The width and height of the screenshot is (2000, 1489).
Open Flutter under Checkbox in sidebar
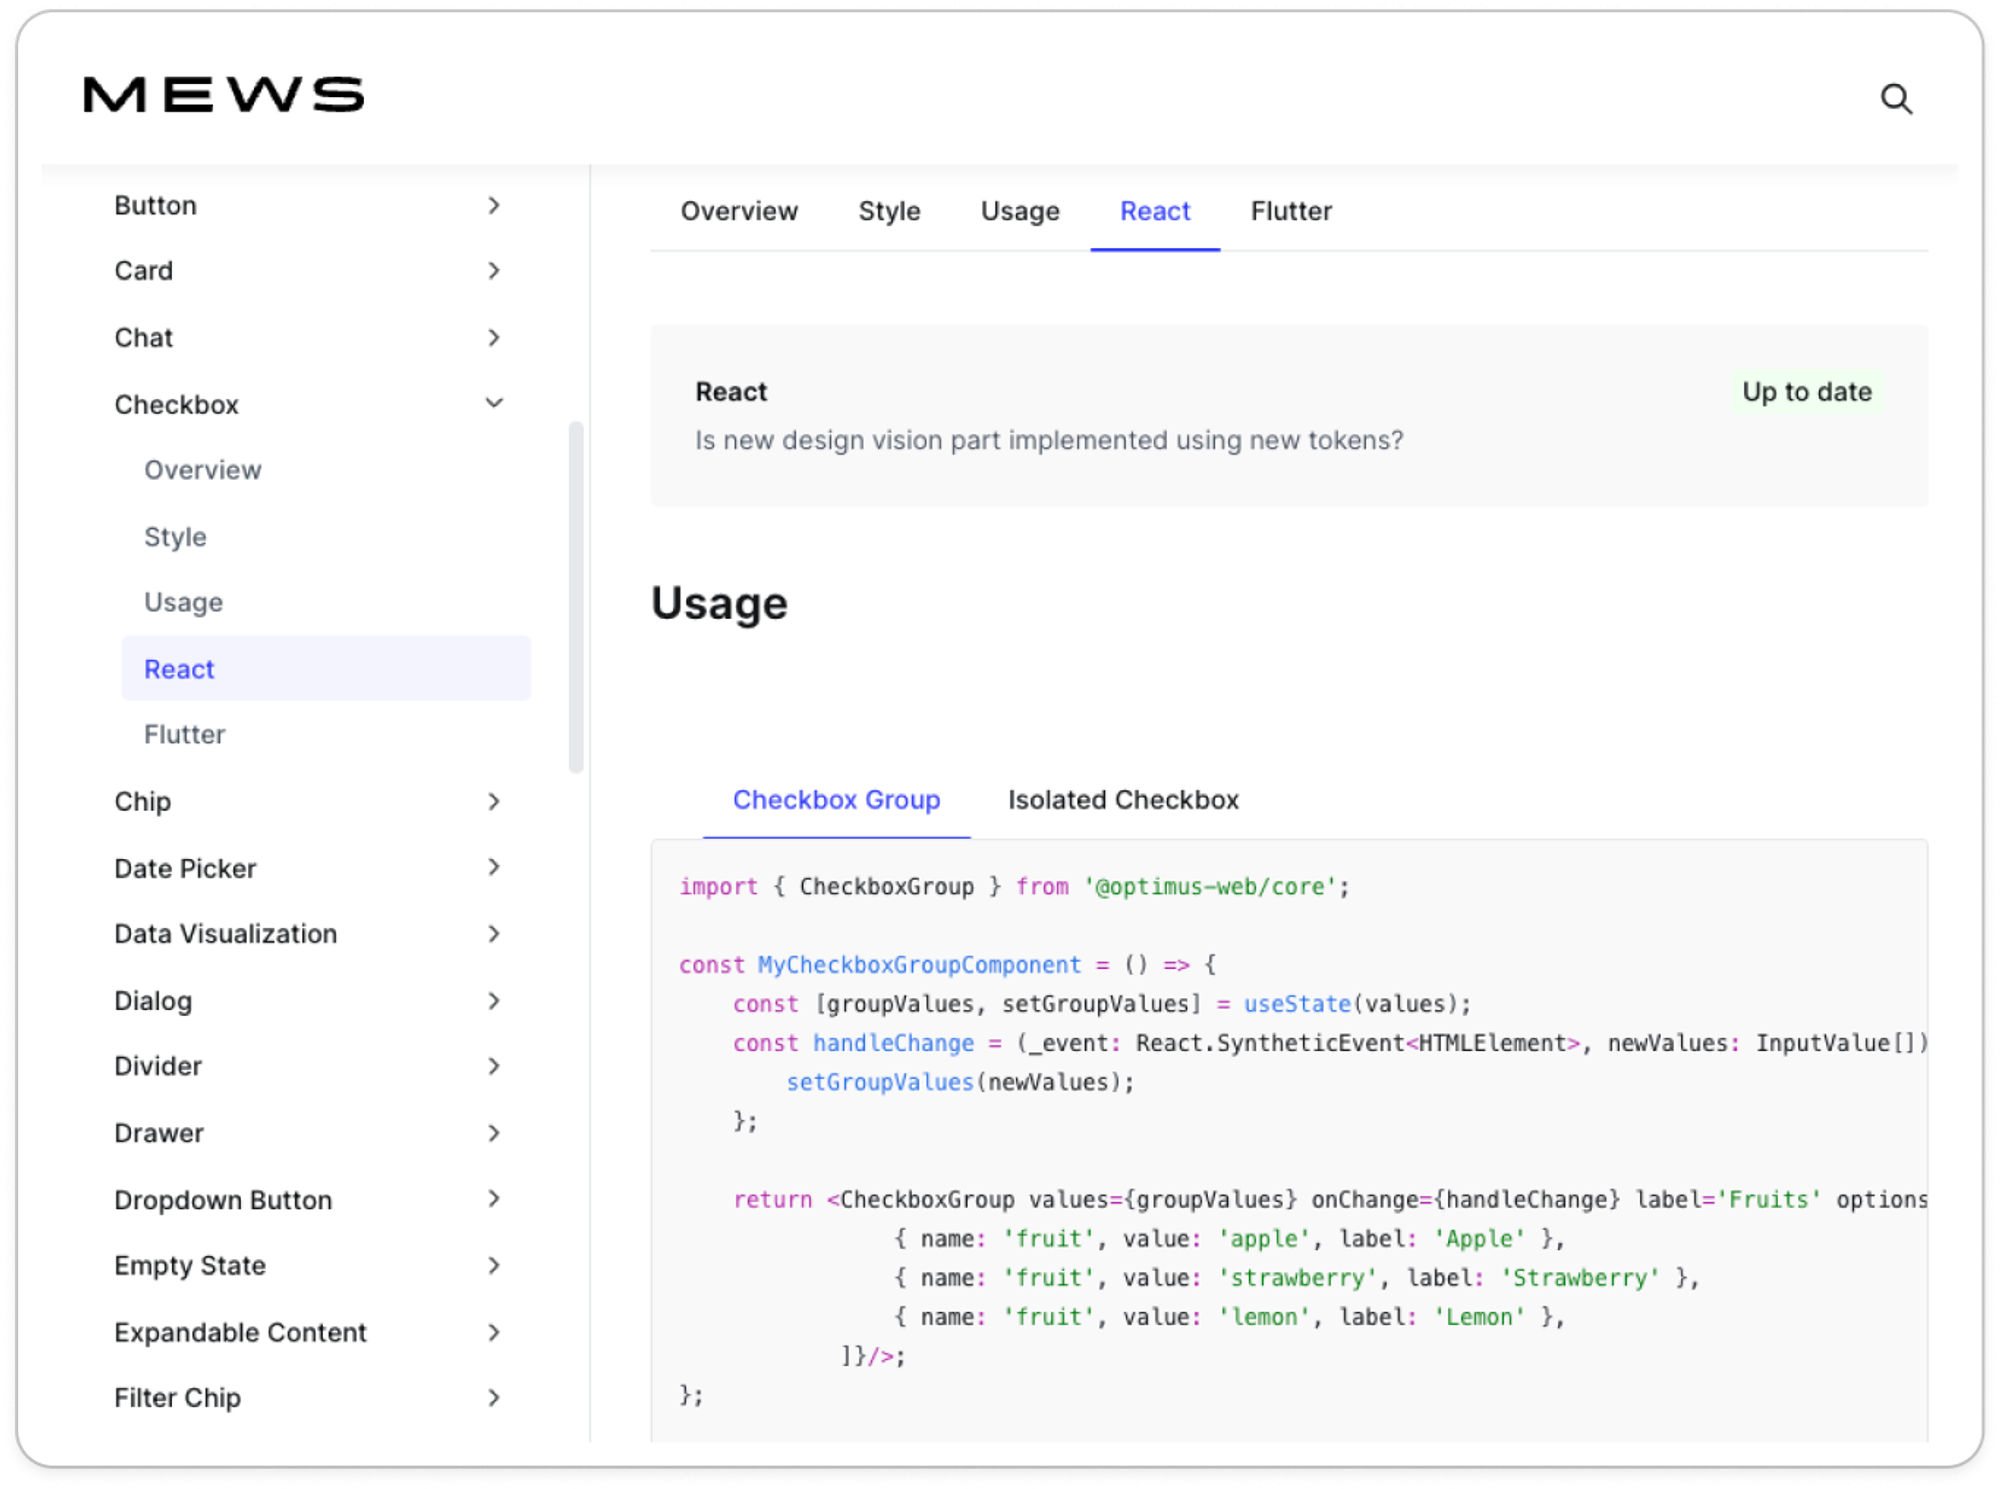pos(185,734)
